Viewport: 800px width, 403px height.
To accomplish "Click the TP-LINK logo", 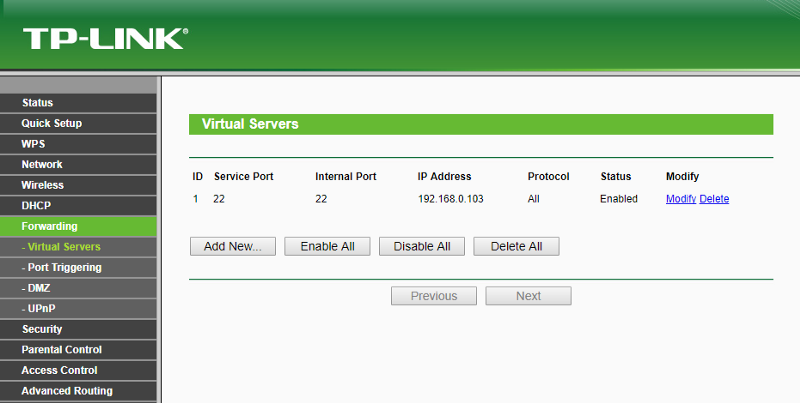I will [105, 39].
